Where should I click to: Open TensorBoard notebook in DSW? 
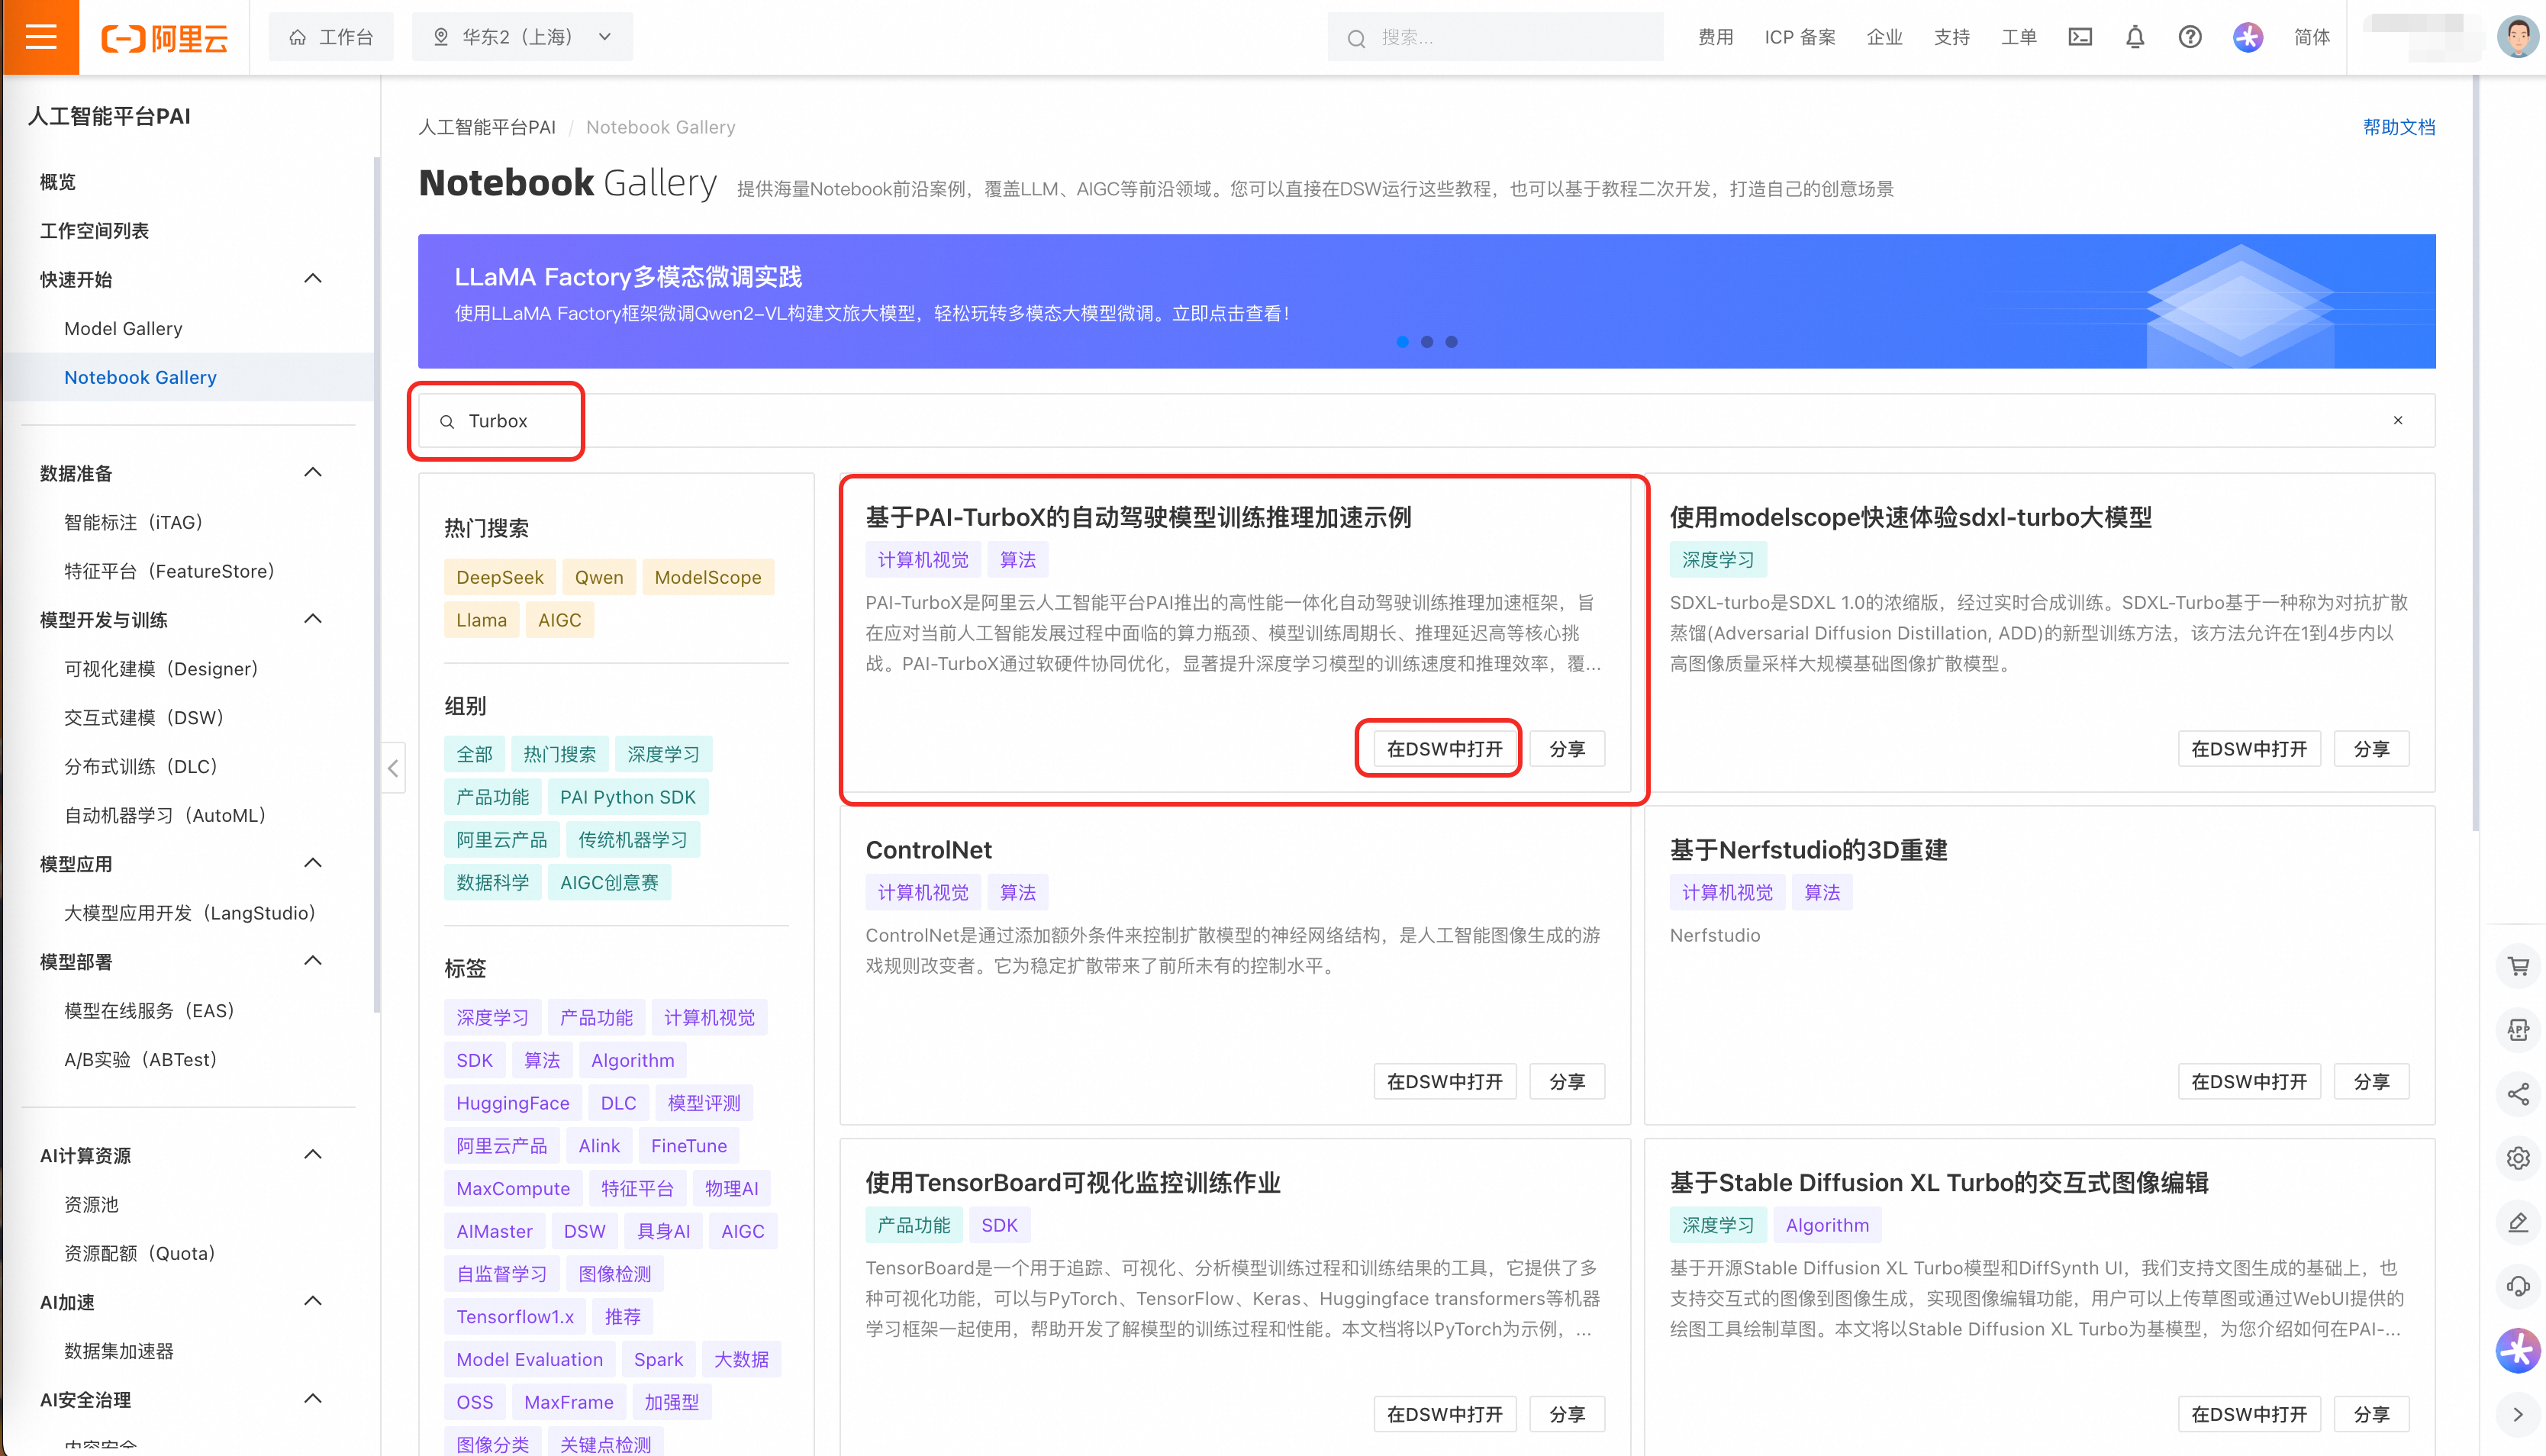pos(1444,1415)
